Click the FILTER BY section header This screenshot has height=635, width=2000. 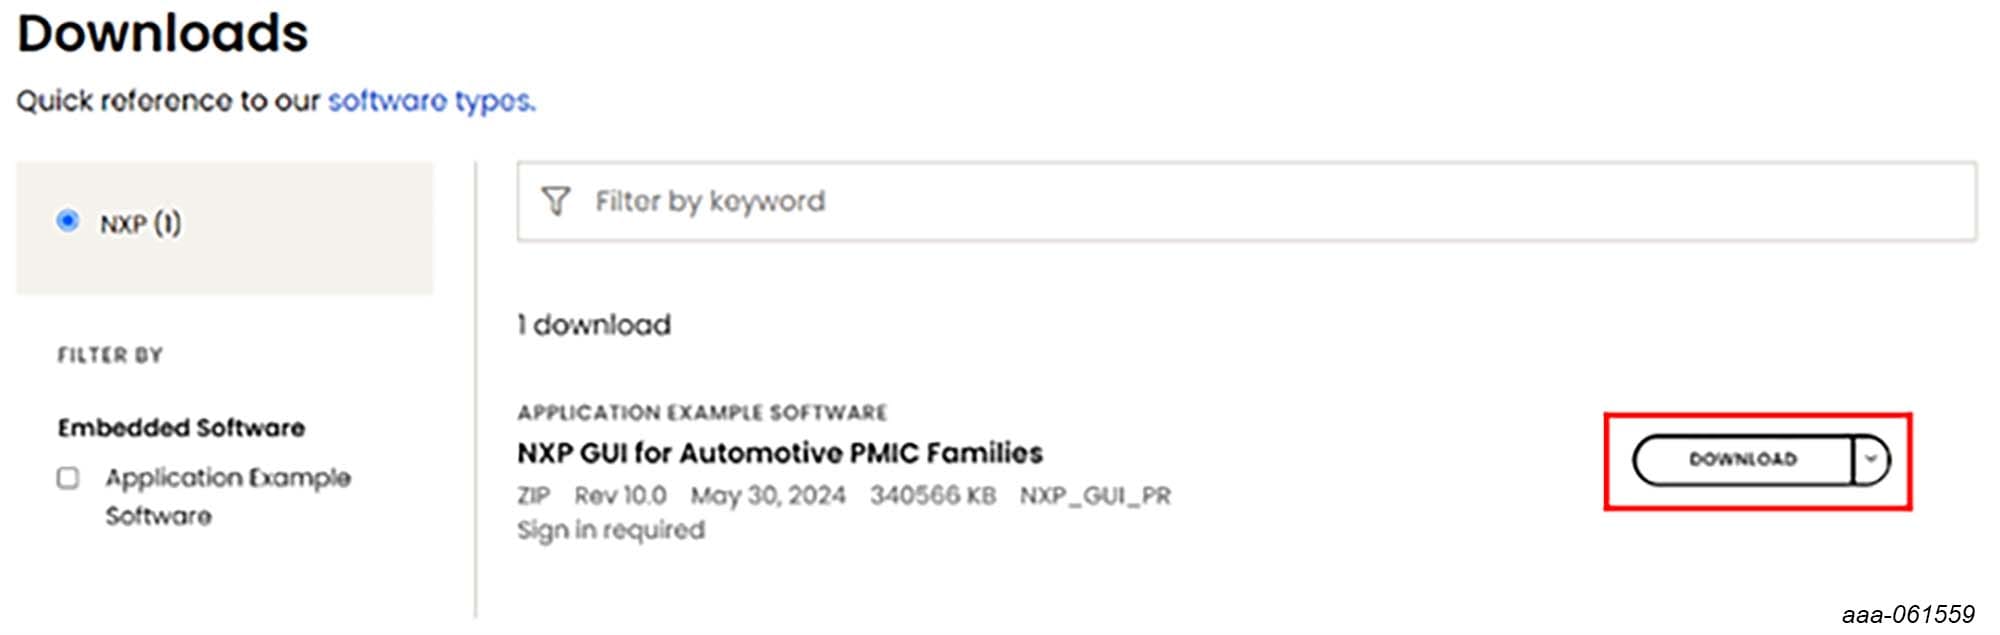coord(110,355)
